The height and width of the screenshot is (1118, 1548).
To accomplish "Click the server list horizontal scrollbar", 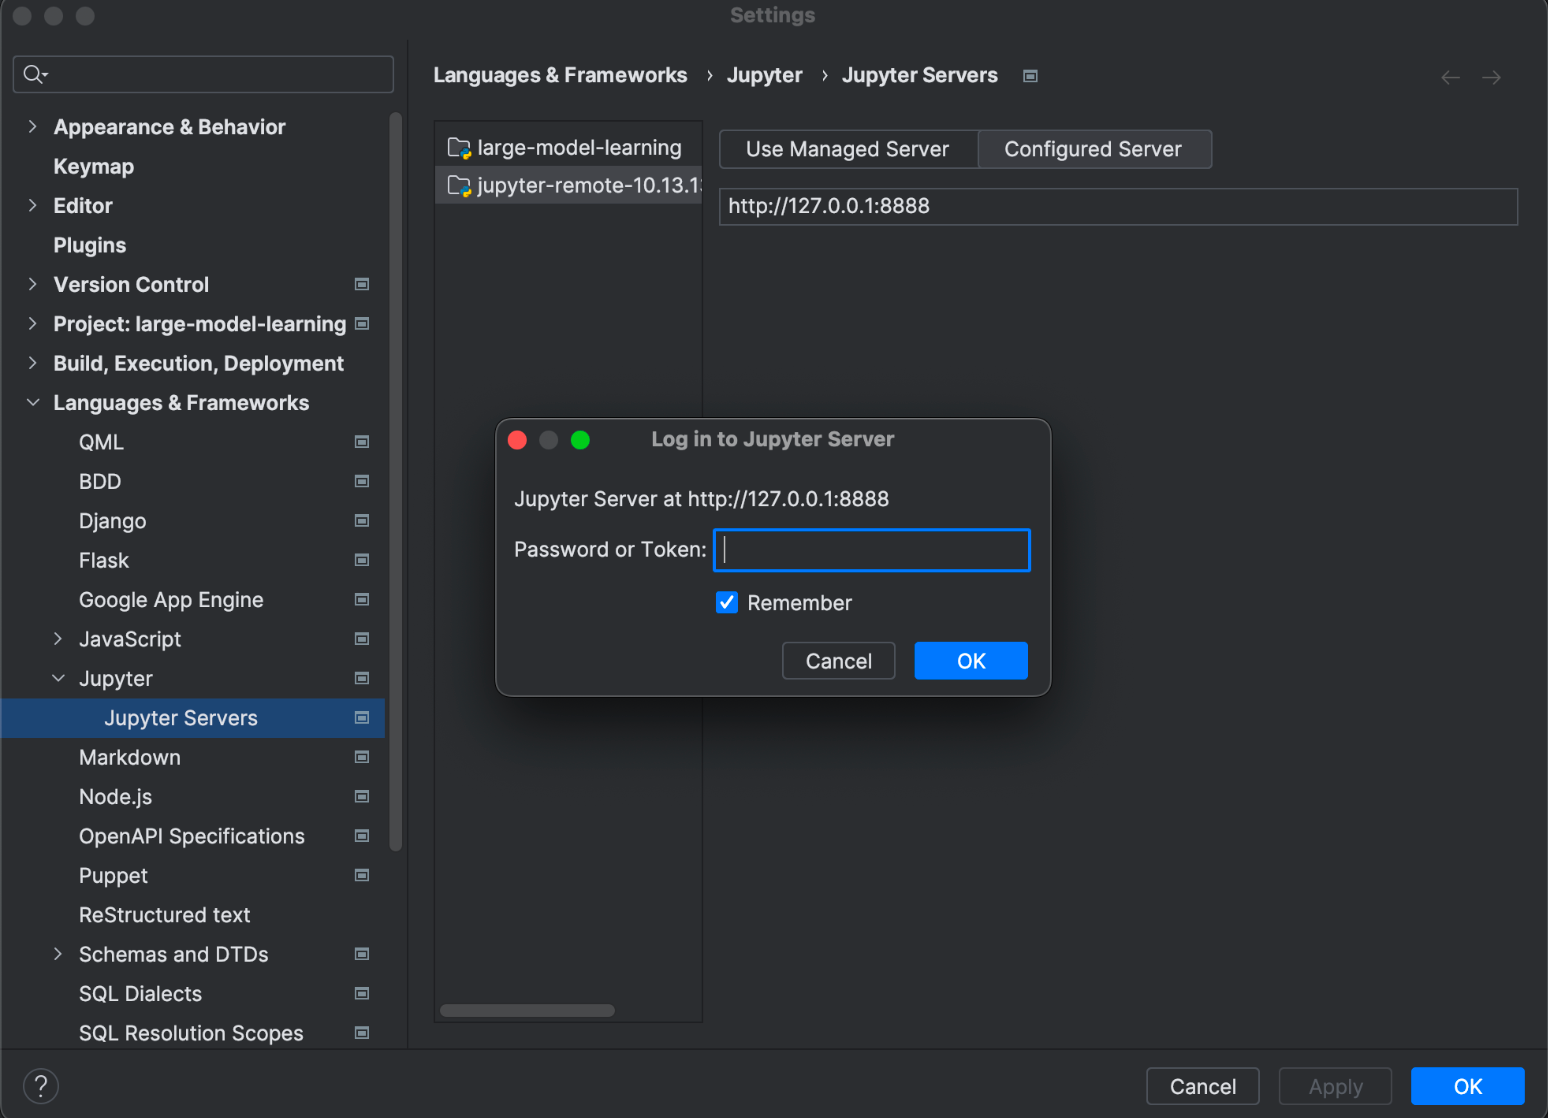I will (528, 1010).
